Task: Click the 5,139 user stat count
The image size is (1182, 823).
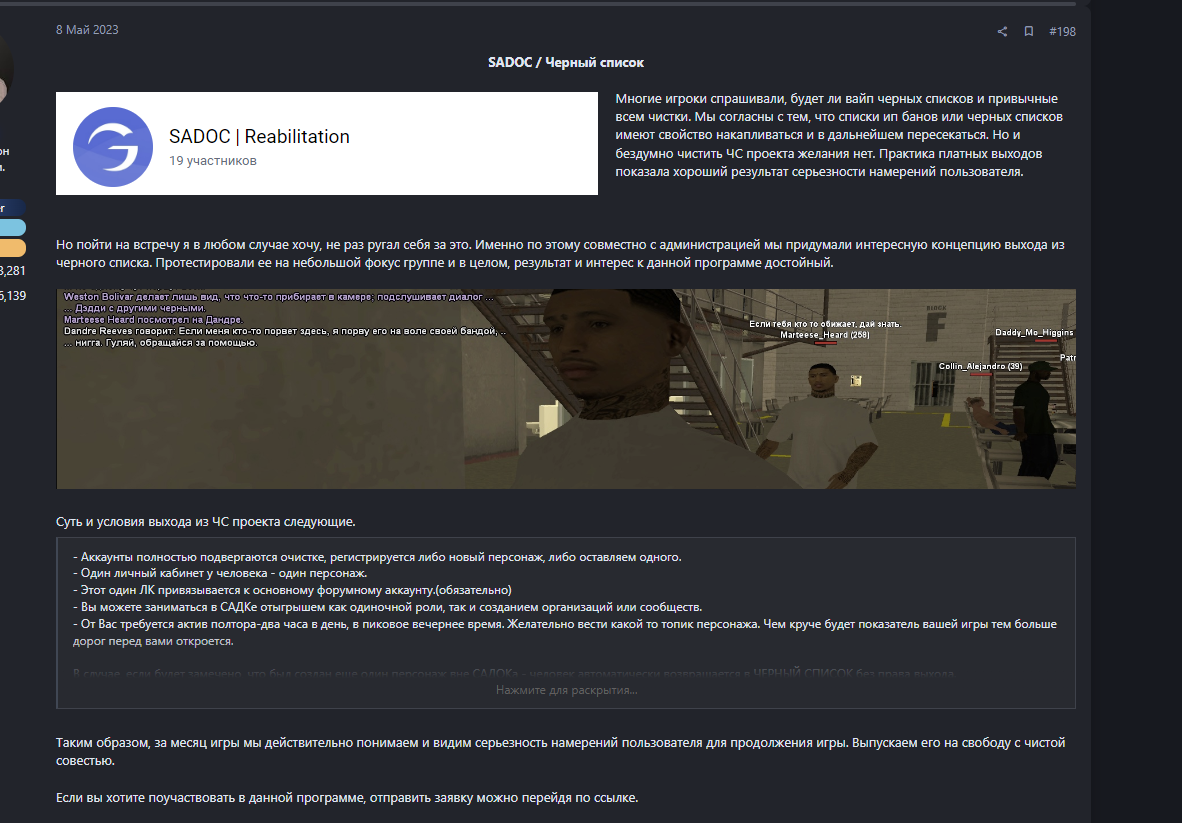Action: 13,296
